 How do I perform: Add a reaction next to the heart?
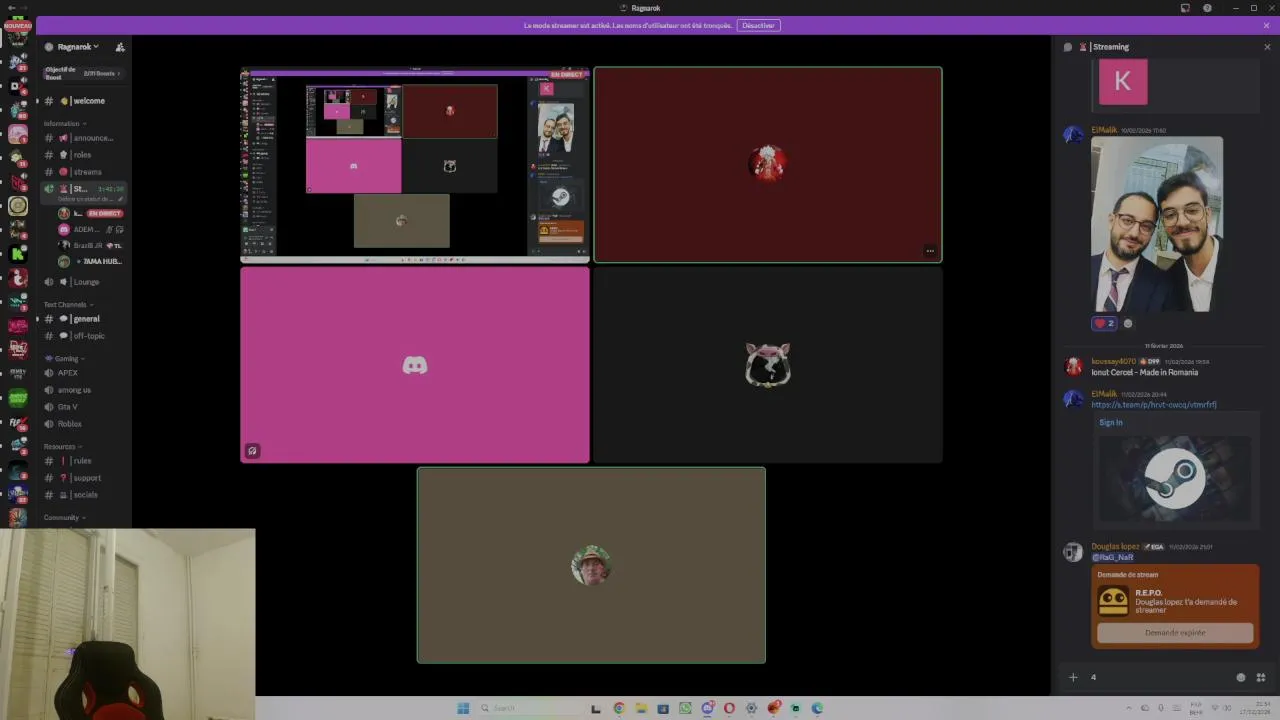pyautogui.click(x=1128, y=323)
